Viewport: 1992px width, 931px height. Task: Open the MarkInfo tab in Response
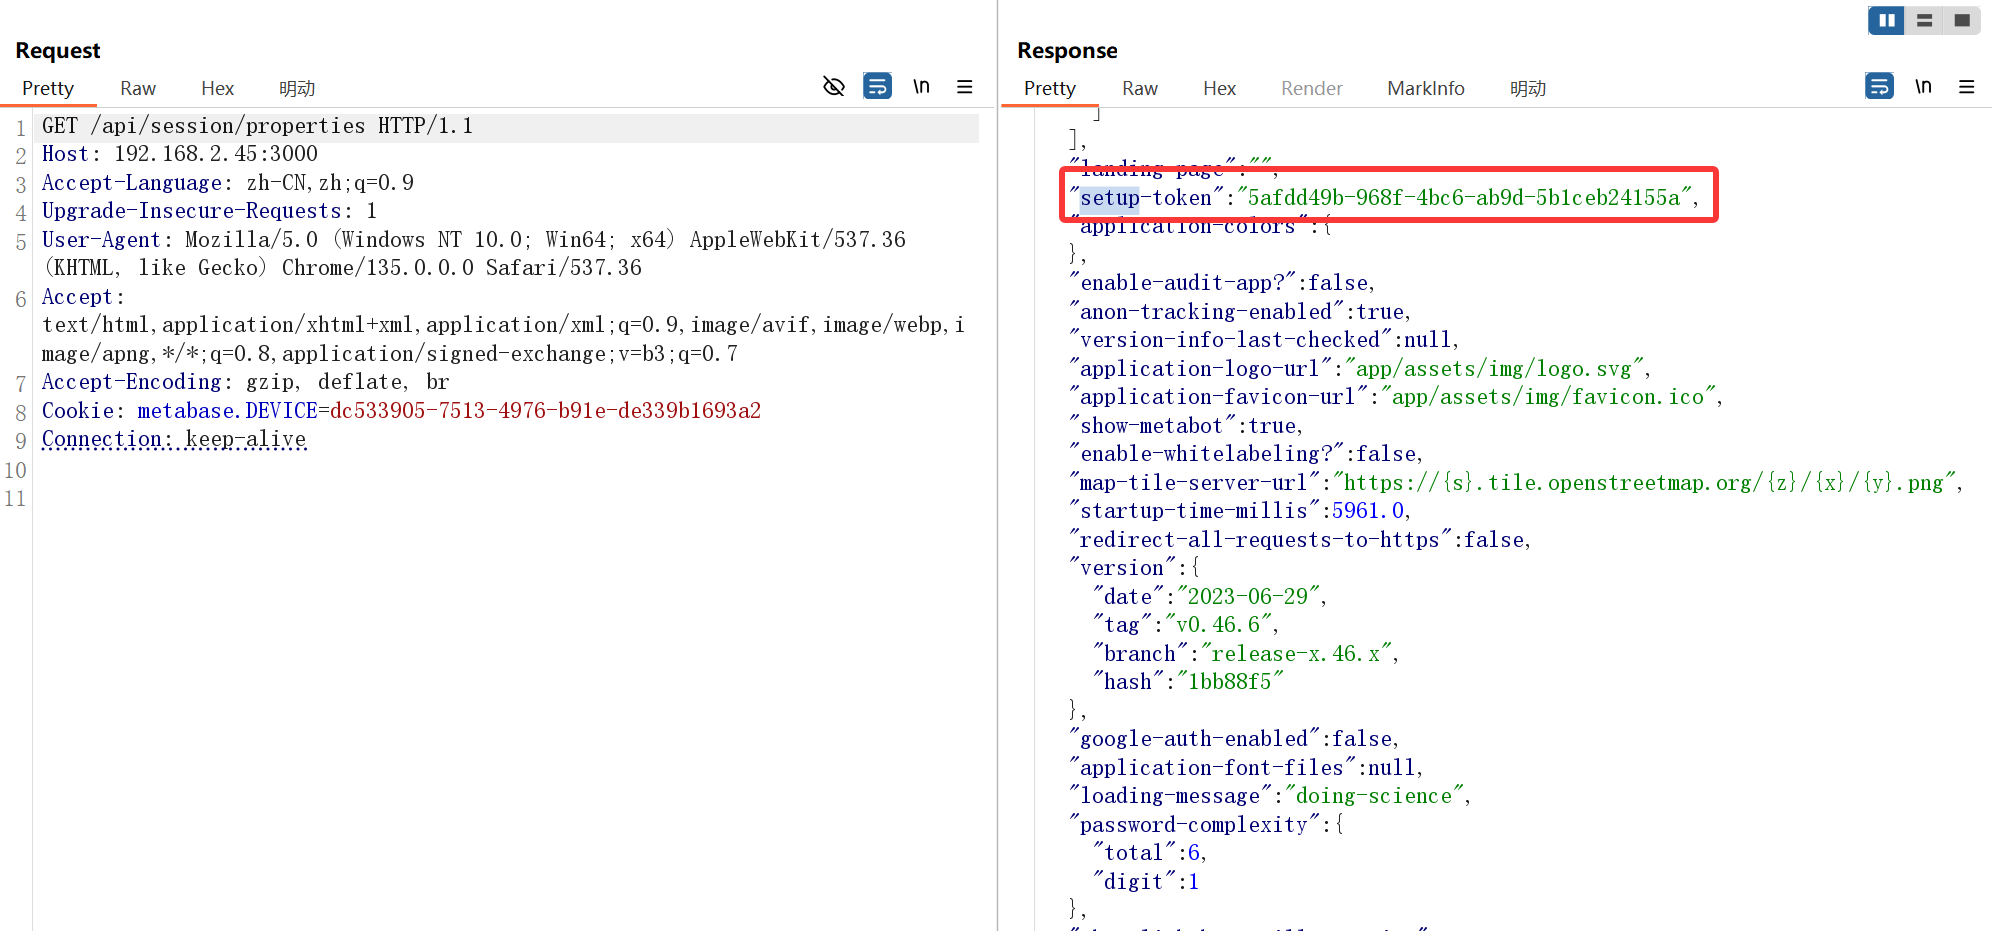coord(1425,89)
